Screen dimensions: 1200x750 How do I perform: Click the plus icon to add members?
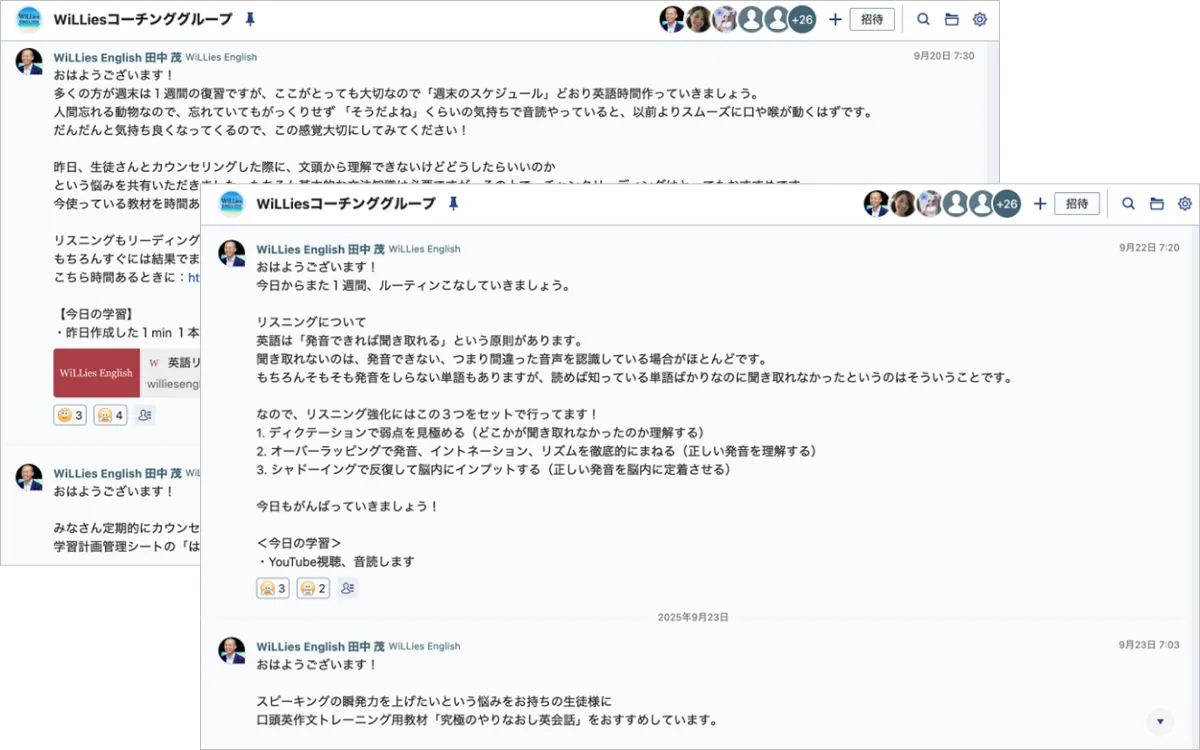tap(1040, 204)
